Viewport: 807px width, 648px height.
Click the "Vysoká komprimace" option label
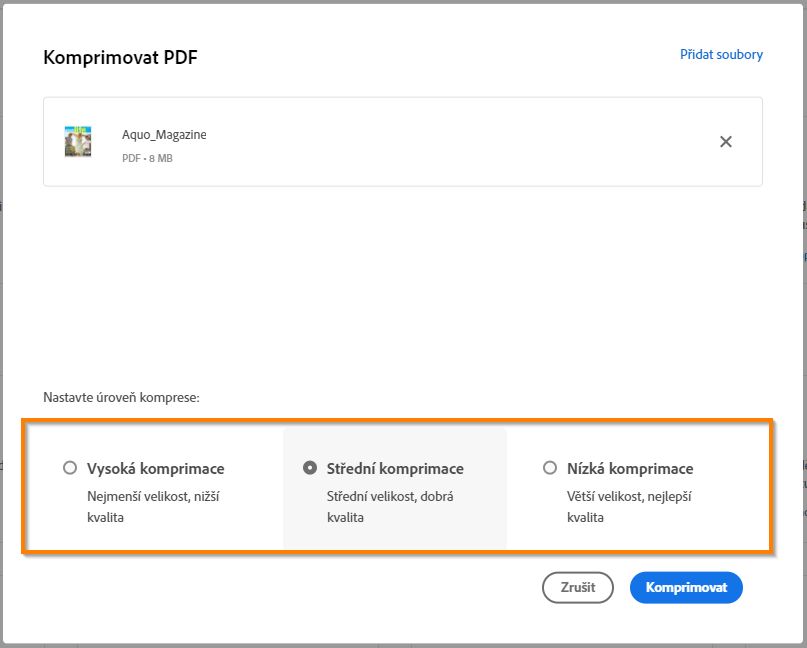[155, 468]
